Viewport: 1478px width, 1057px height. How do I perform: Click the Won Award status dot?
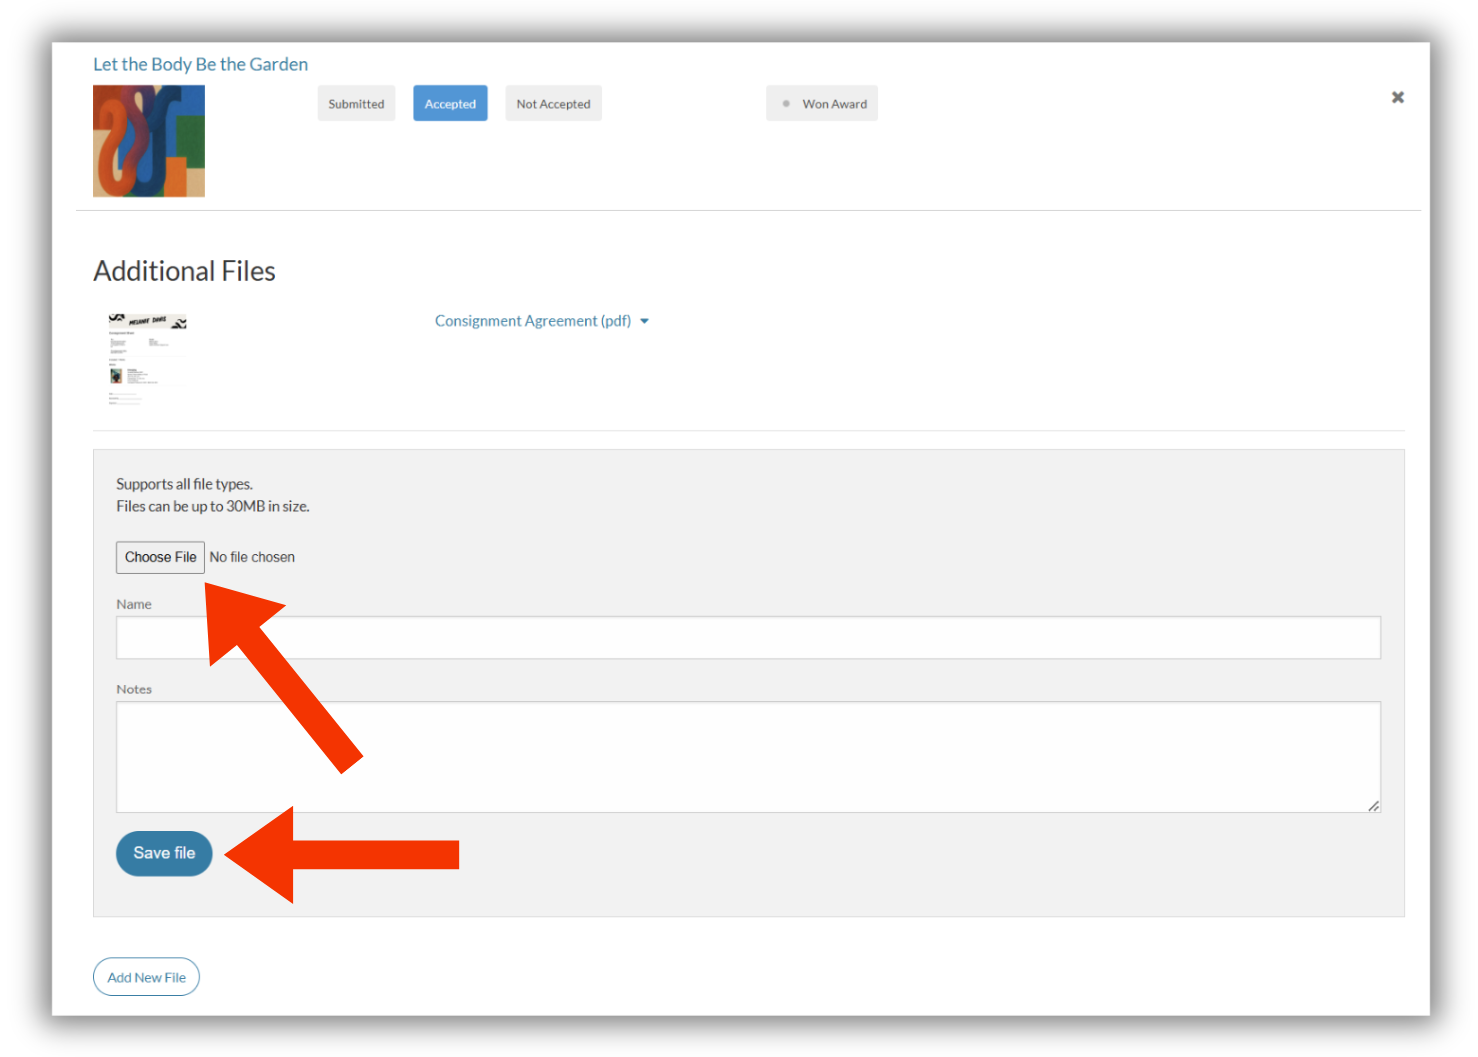click(x=786, y=104)
